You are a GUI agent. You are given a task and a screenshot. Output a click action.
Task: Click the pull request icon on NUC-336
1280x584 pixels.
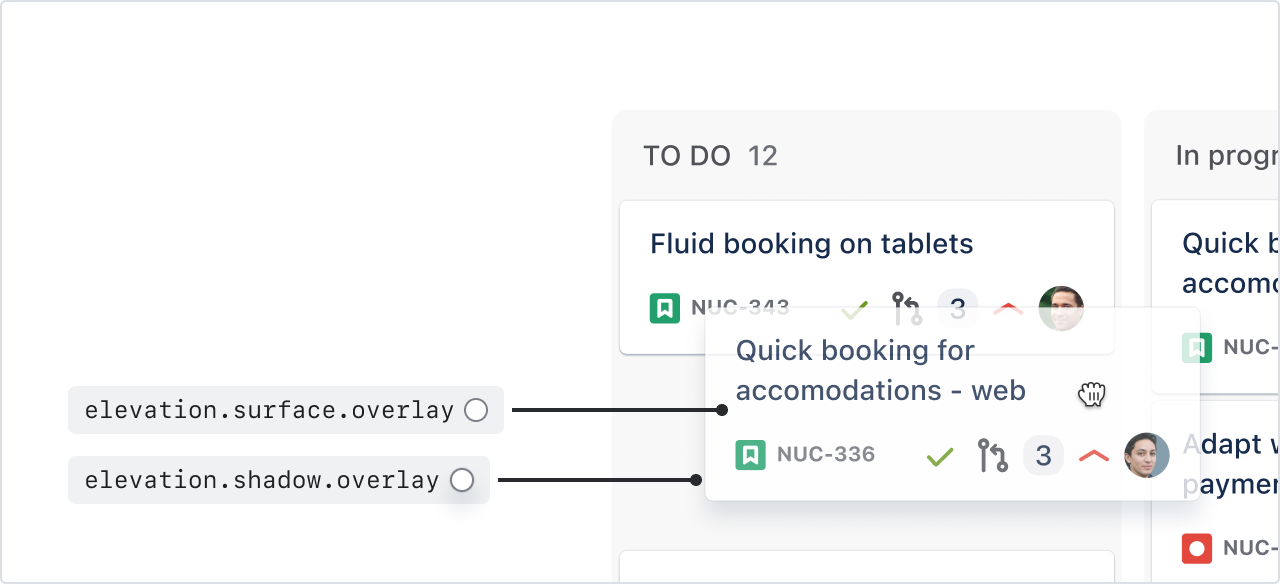click(992, 456)
